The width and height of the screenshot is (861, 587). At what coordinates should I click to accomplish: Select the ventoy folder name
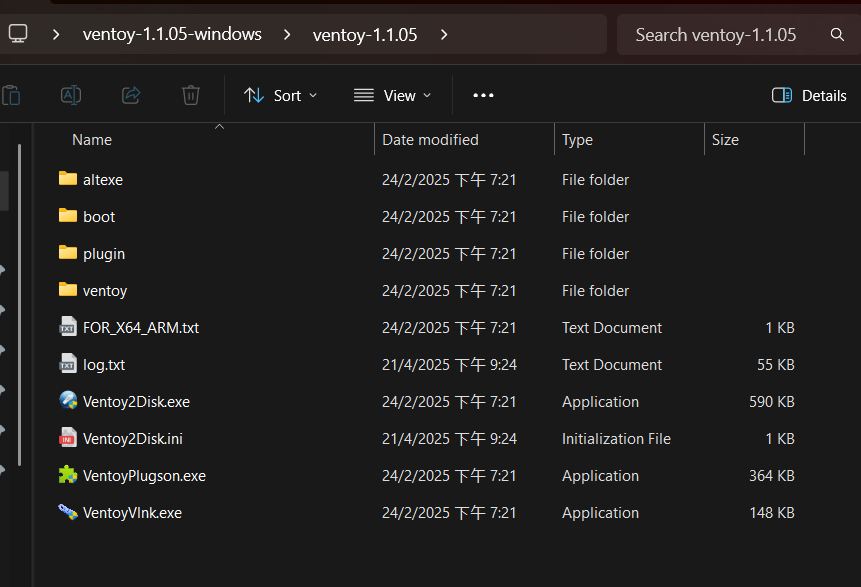point(105,291)
